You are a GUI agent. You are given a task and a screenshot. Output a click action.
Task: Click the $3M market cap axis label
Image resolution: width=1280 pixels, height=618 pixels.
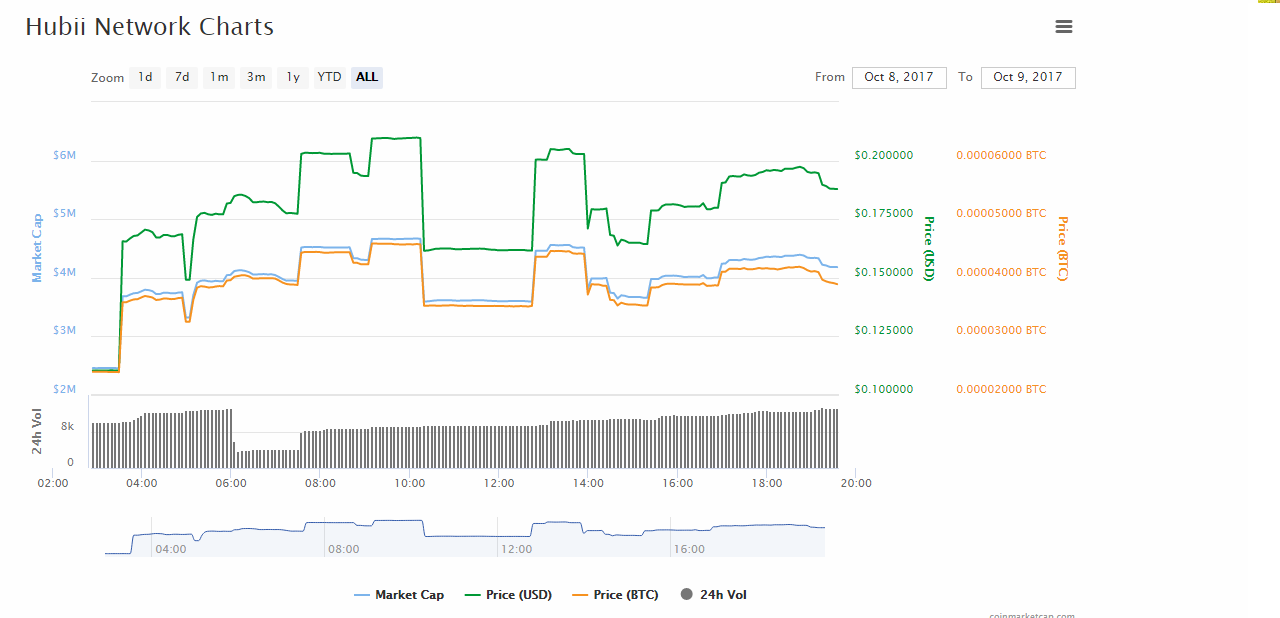point(64,330)
